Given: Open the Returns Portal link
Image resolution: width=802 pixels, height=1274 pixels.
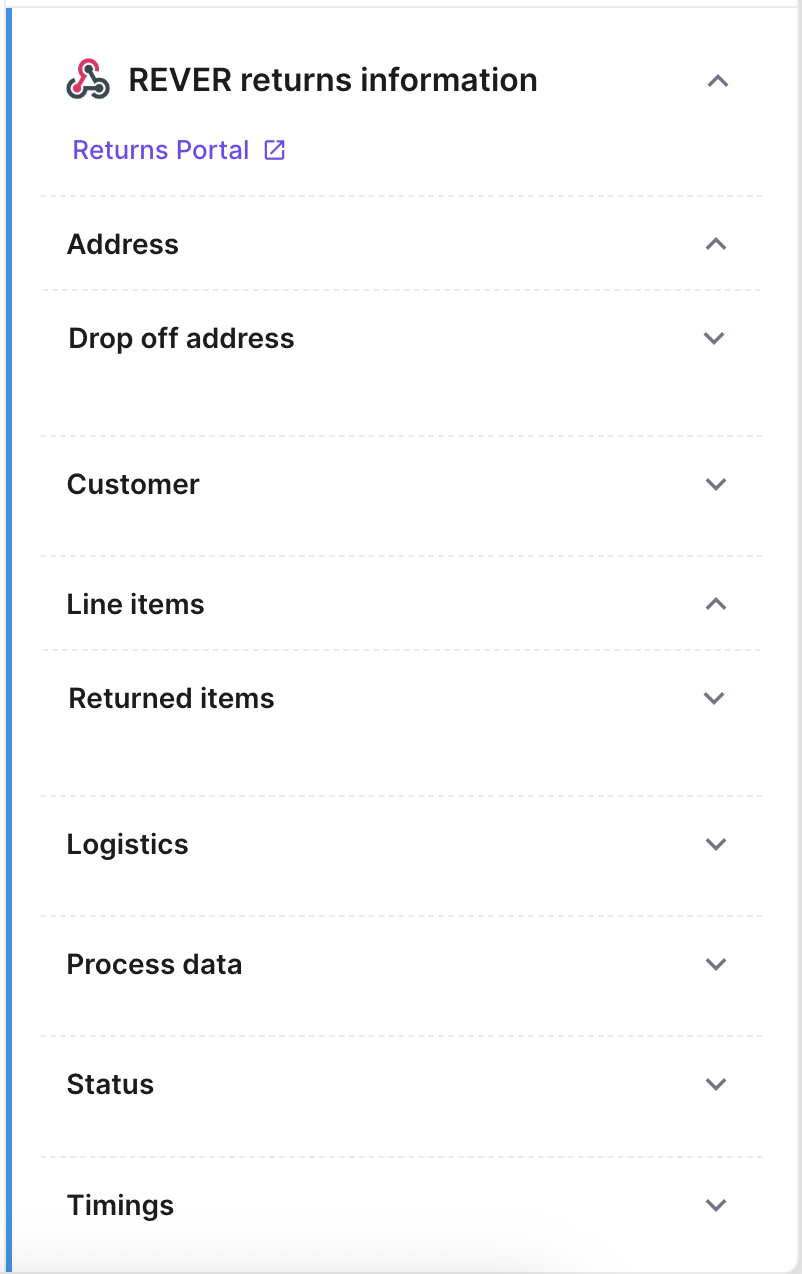Looking at the screenshot, I should tap(161, 150).
